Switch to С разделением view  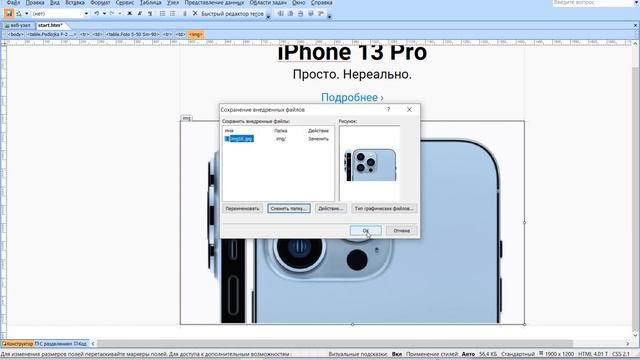[x=54, y=344]
